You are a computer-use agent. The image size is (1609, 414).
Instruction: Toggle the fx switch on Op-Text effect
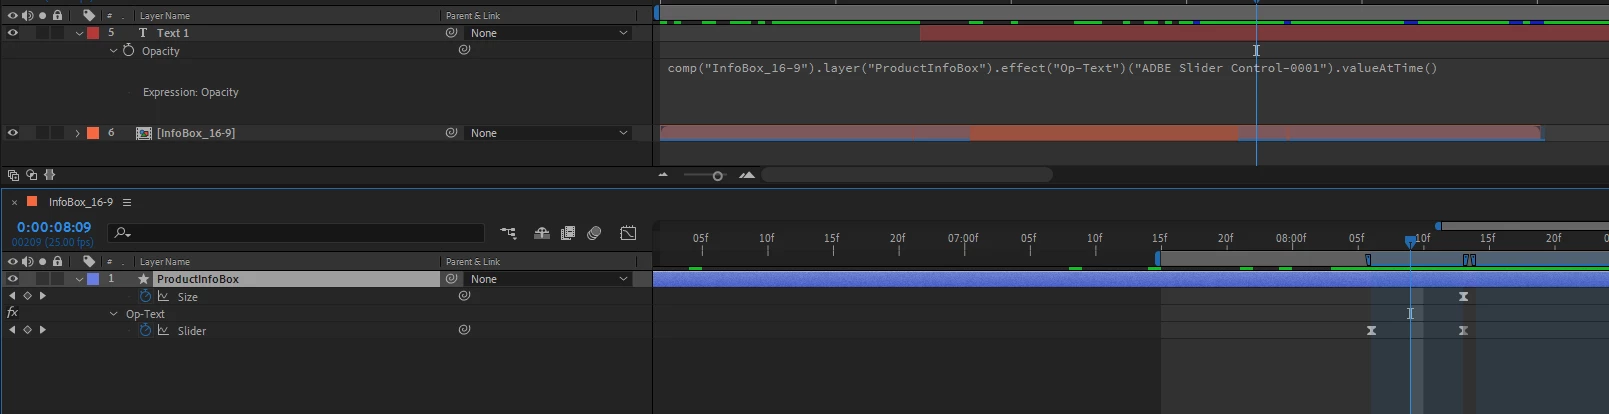tap(13, 313)
